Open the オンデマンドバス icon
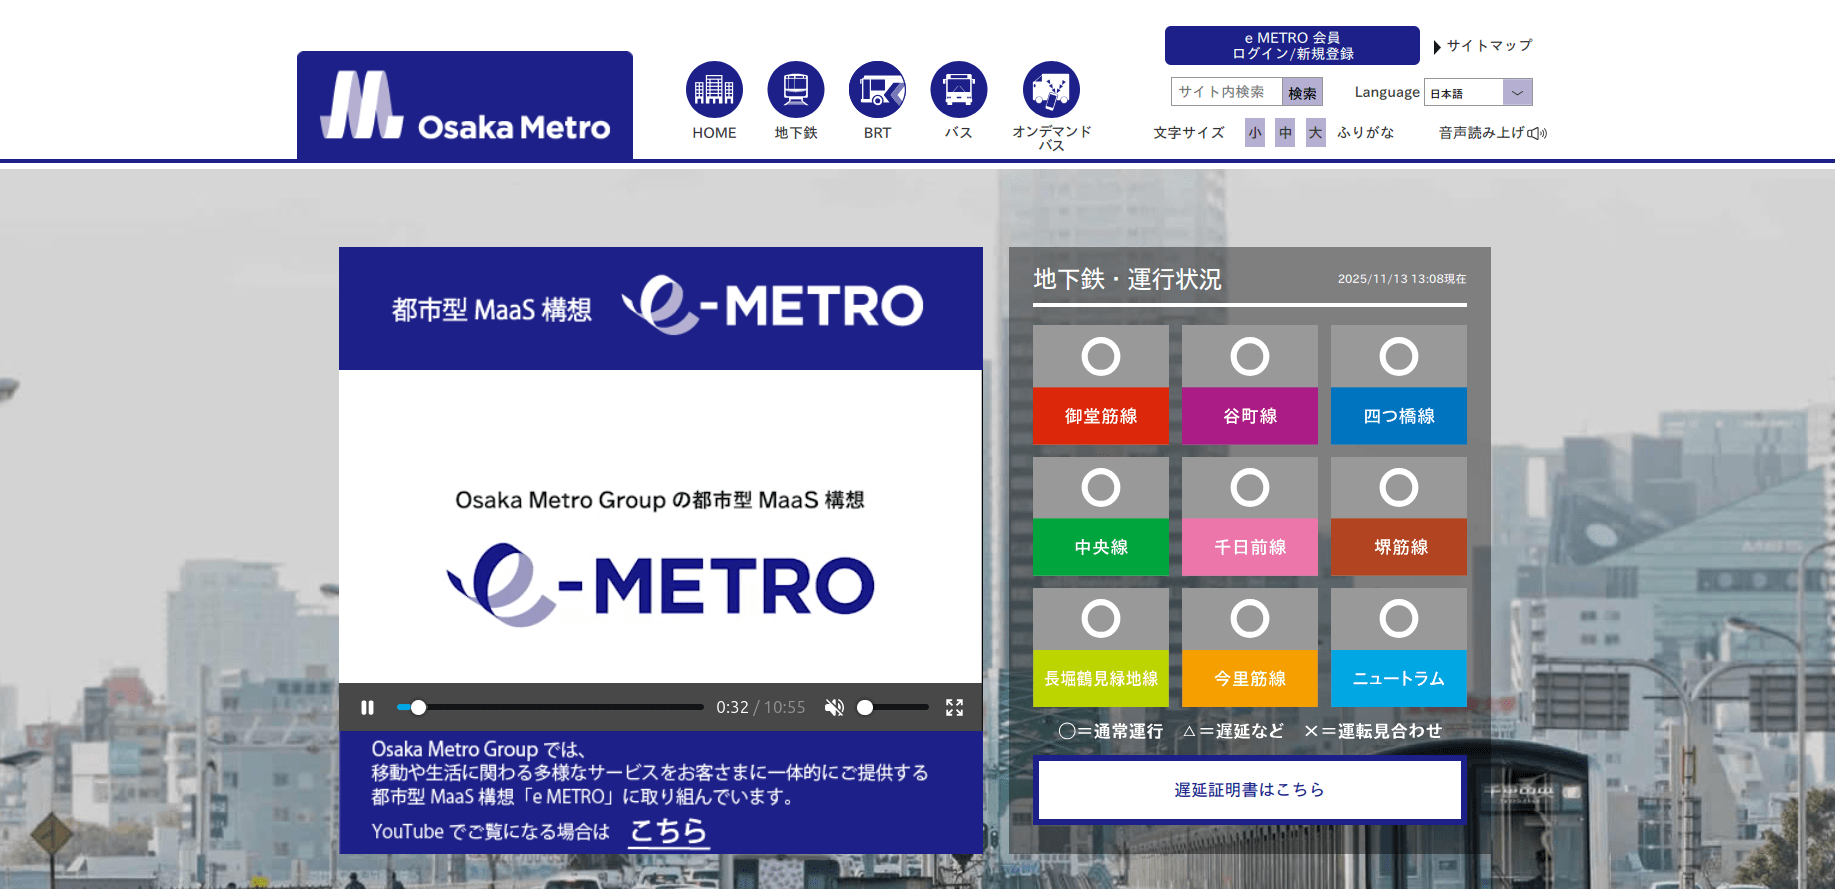This screenshot has height=889, width=1835. coord(1051,90)
